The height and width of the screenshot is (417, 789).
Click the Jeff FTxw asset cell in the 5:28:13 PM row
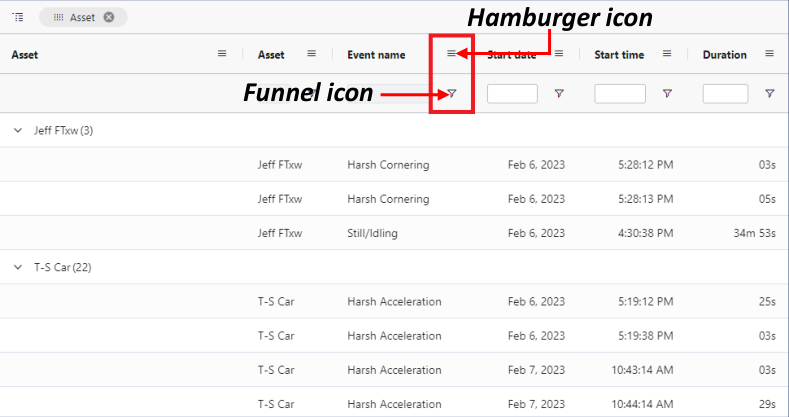[280, 199]
